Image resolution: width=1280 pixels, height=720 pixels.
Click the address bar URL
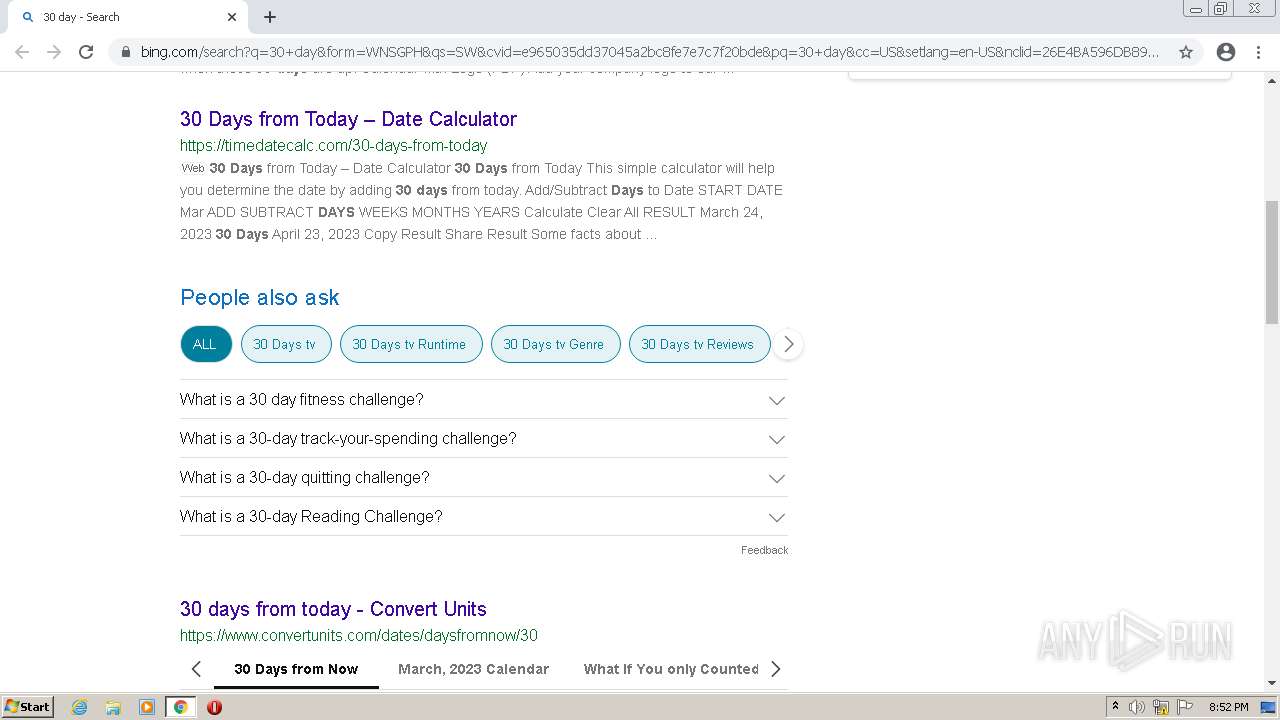tap(650, 52)
